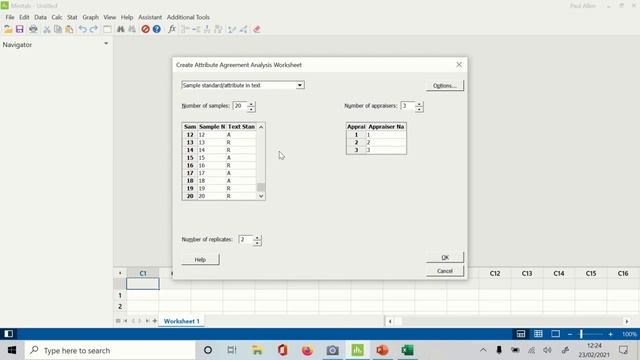
Task: Open Firefox from the taskbar
Action: coord(307,350)
